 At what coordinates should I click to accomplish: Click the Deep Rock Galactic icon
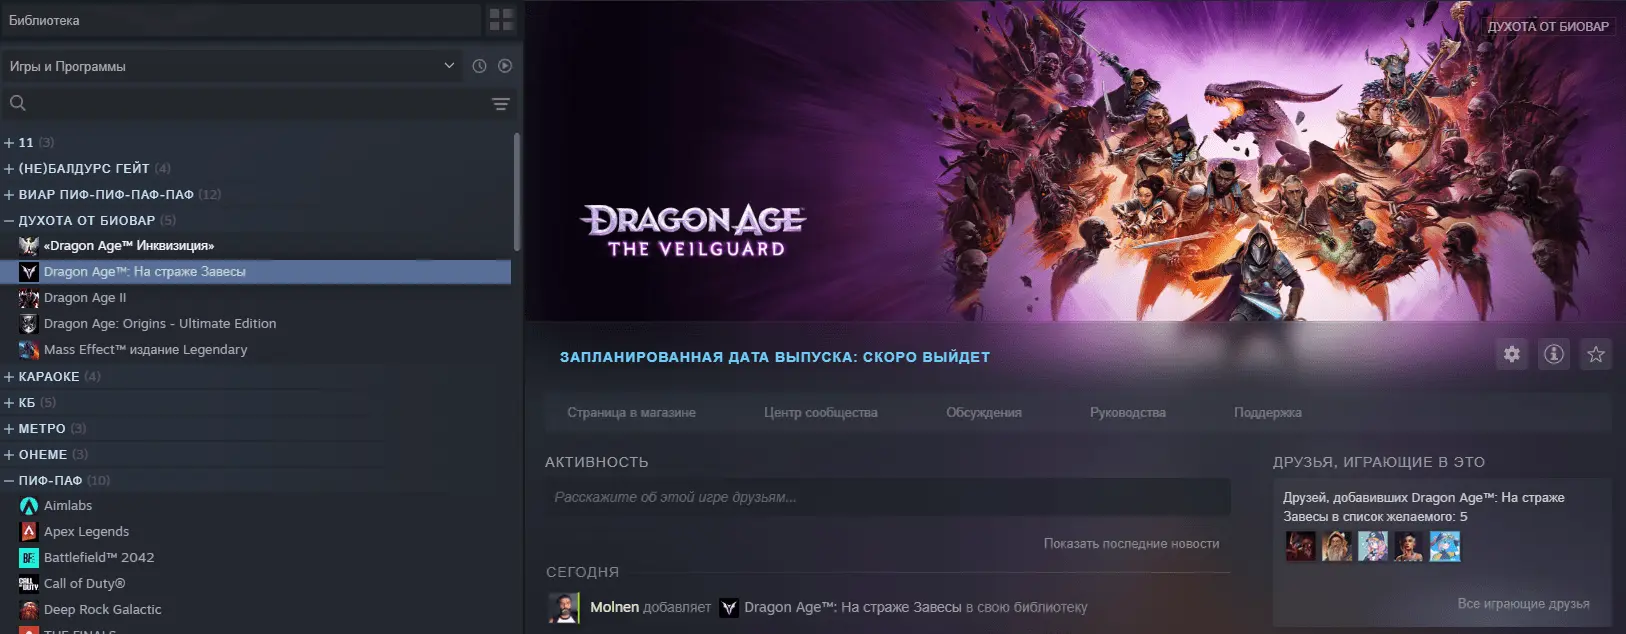29,610
